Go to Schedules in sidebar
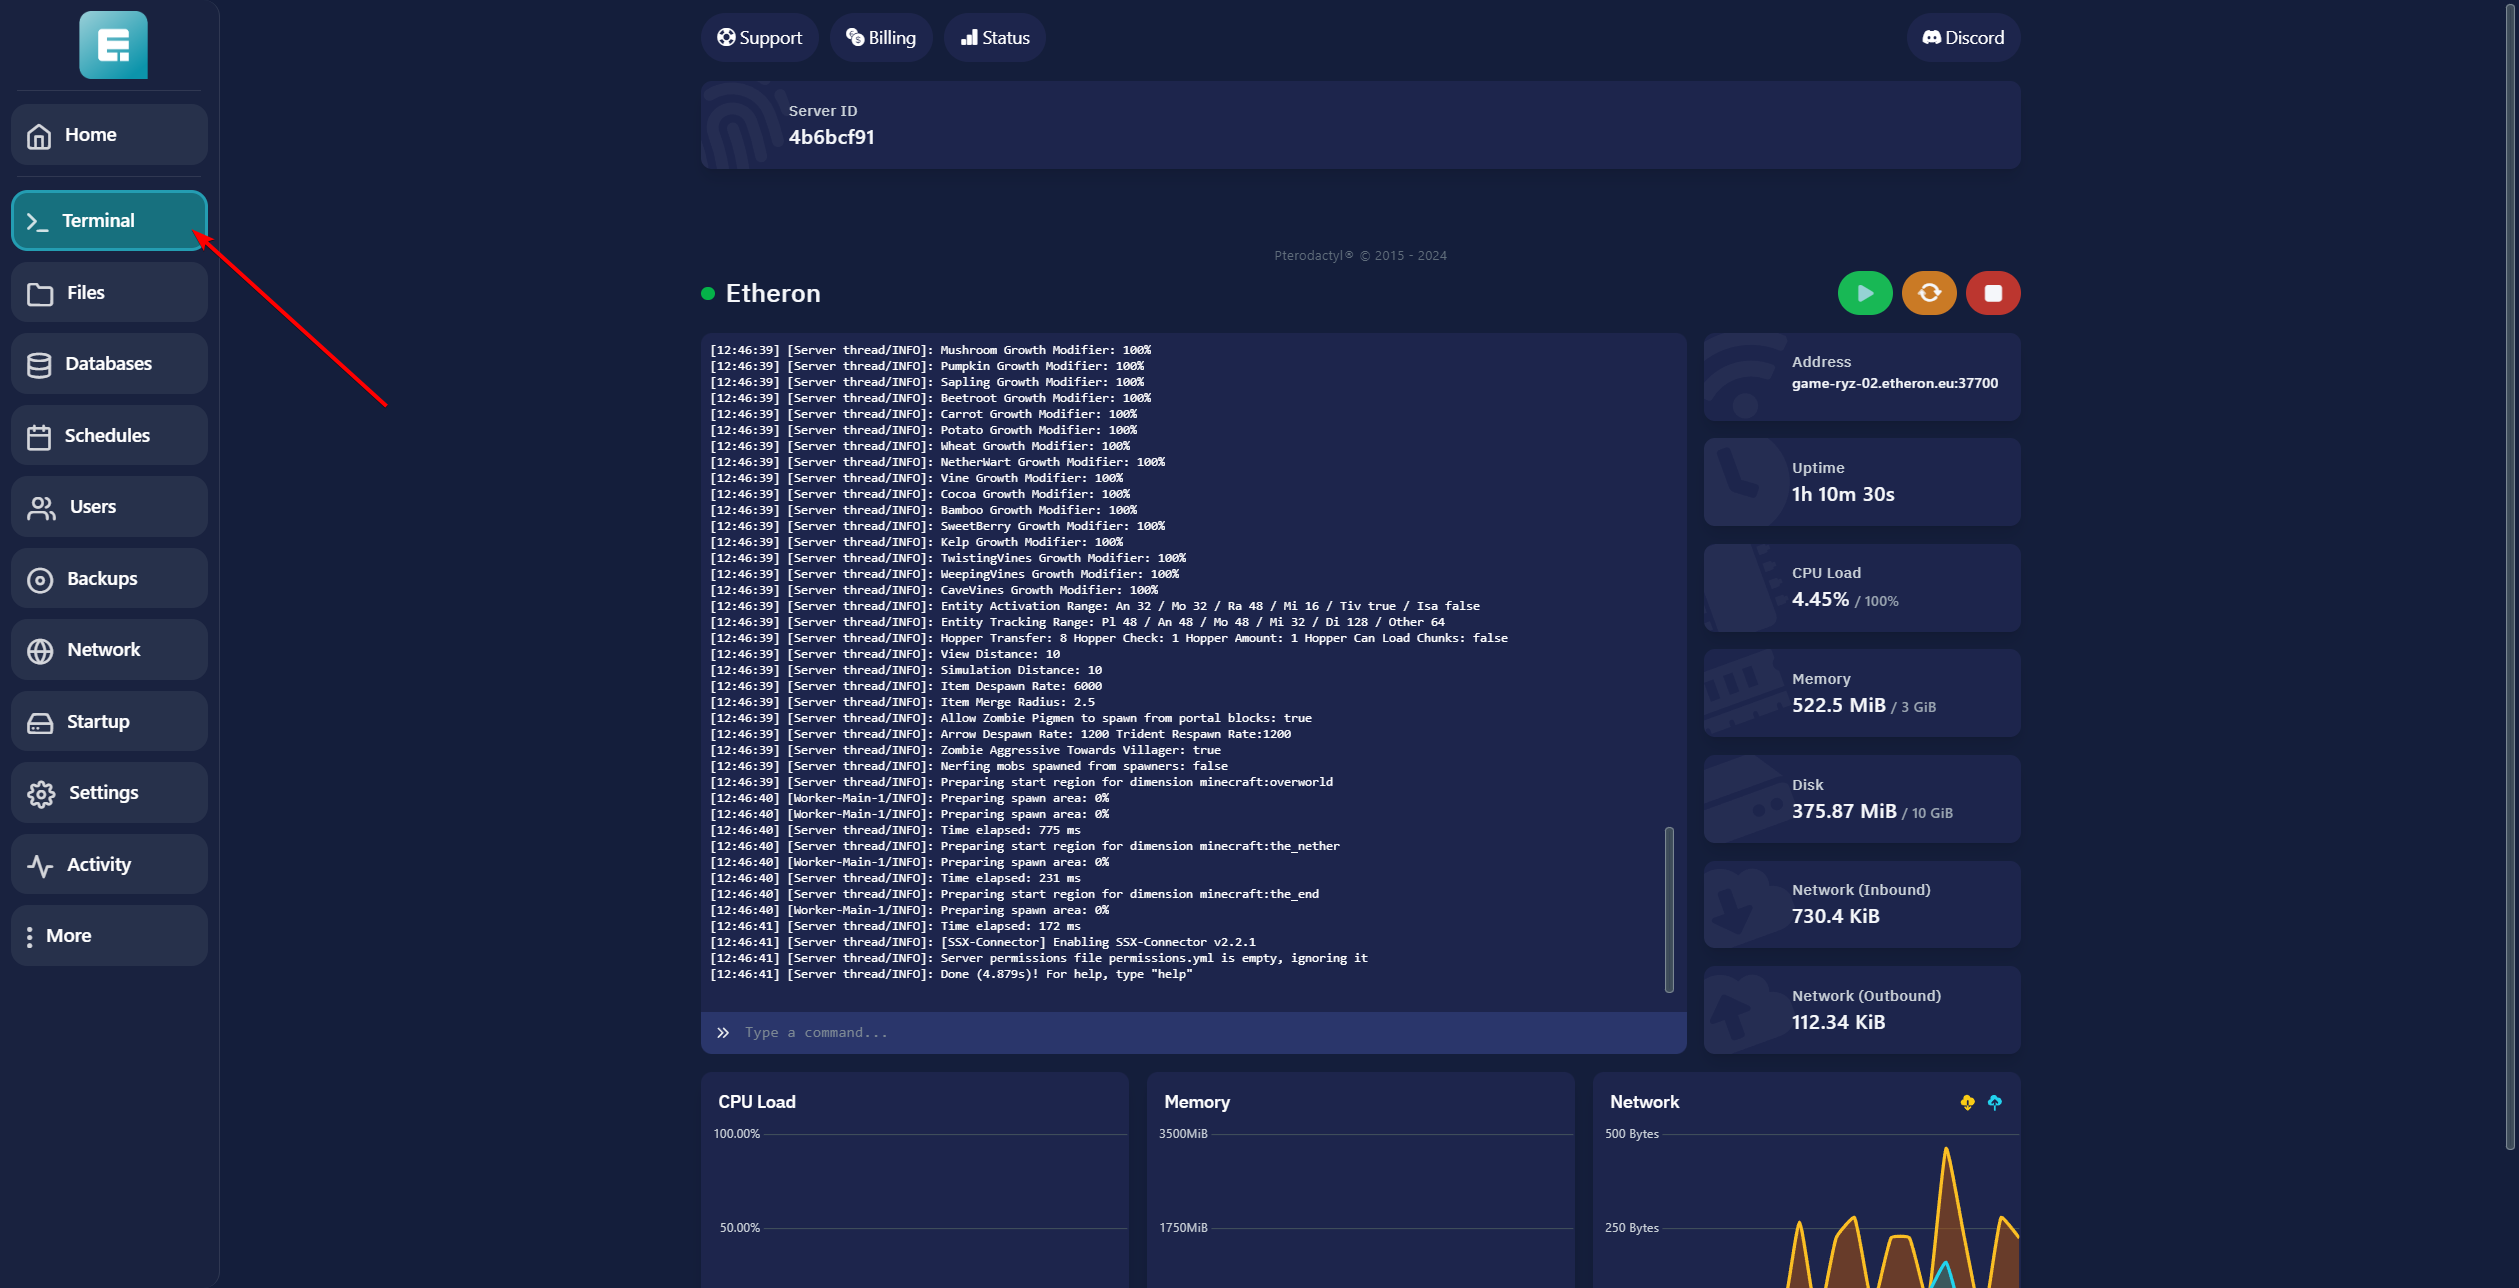2519x1288 pixels. [109, 435]
